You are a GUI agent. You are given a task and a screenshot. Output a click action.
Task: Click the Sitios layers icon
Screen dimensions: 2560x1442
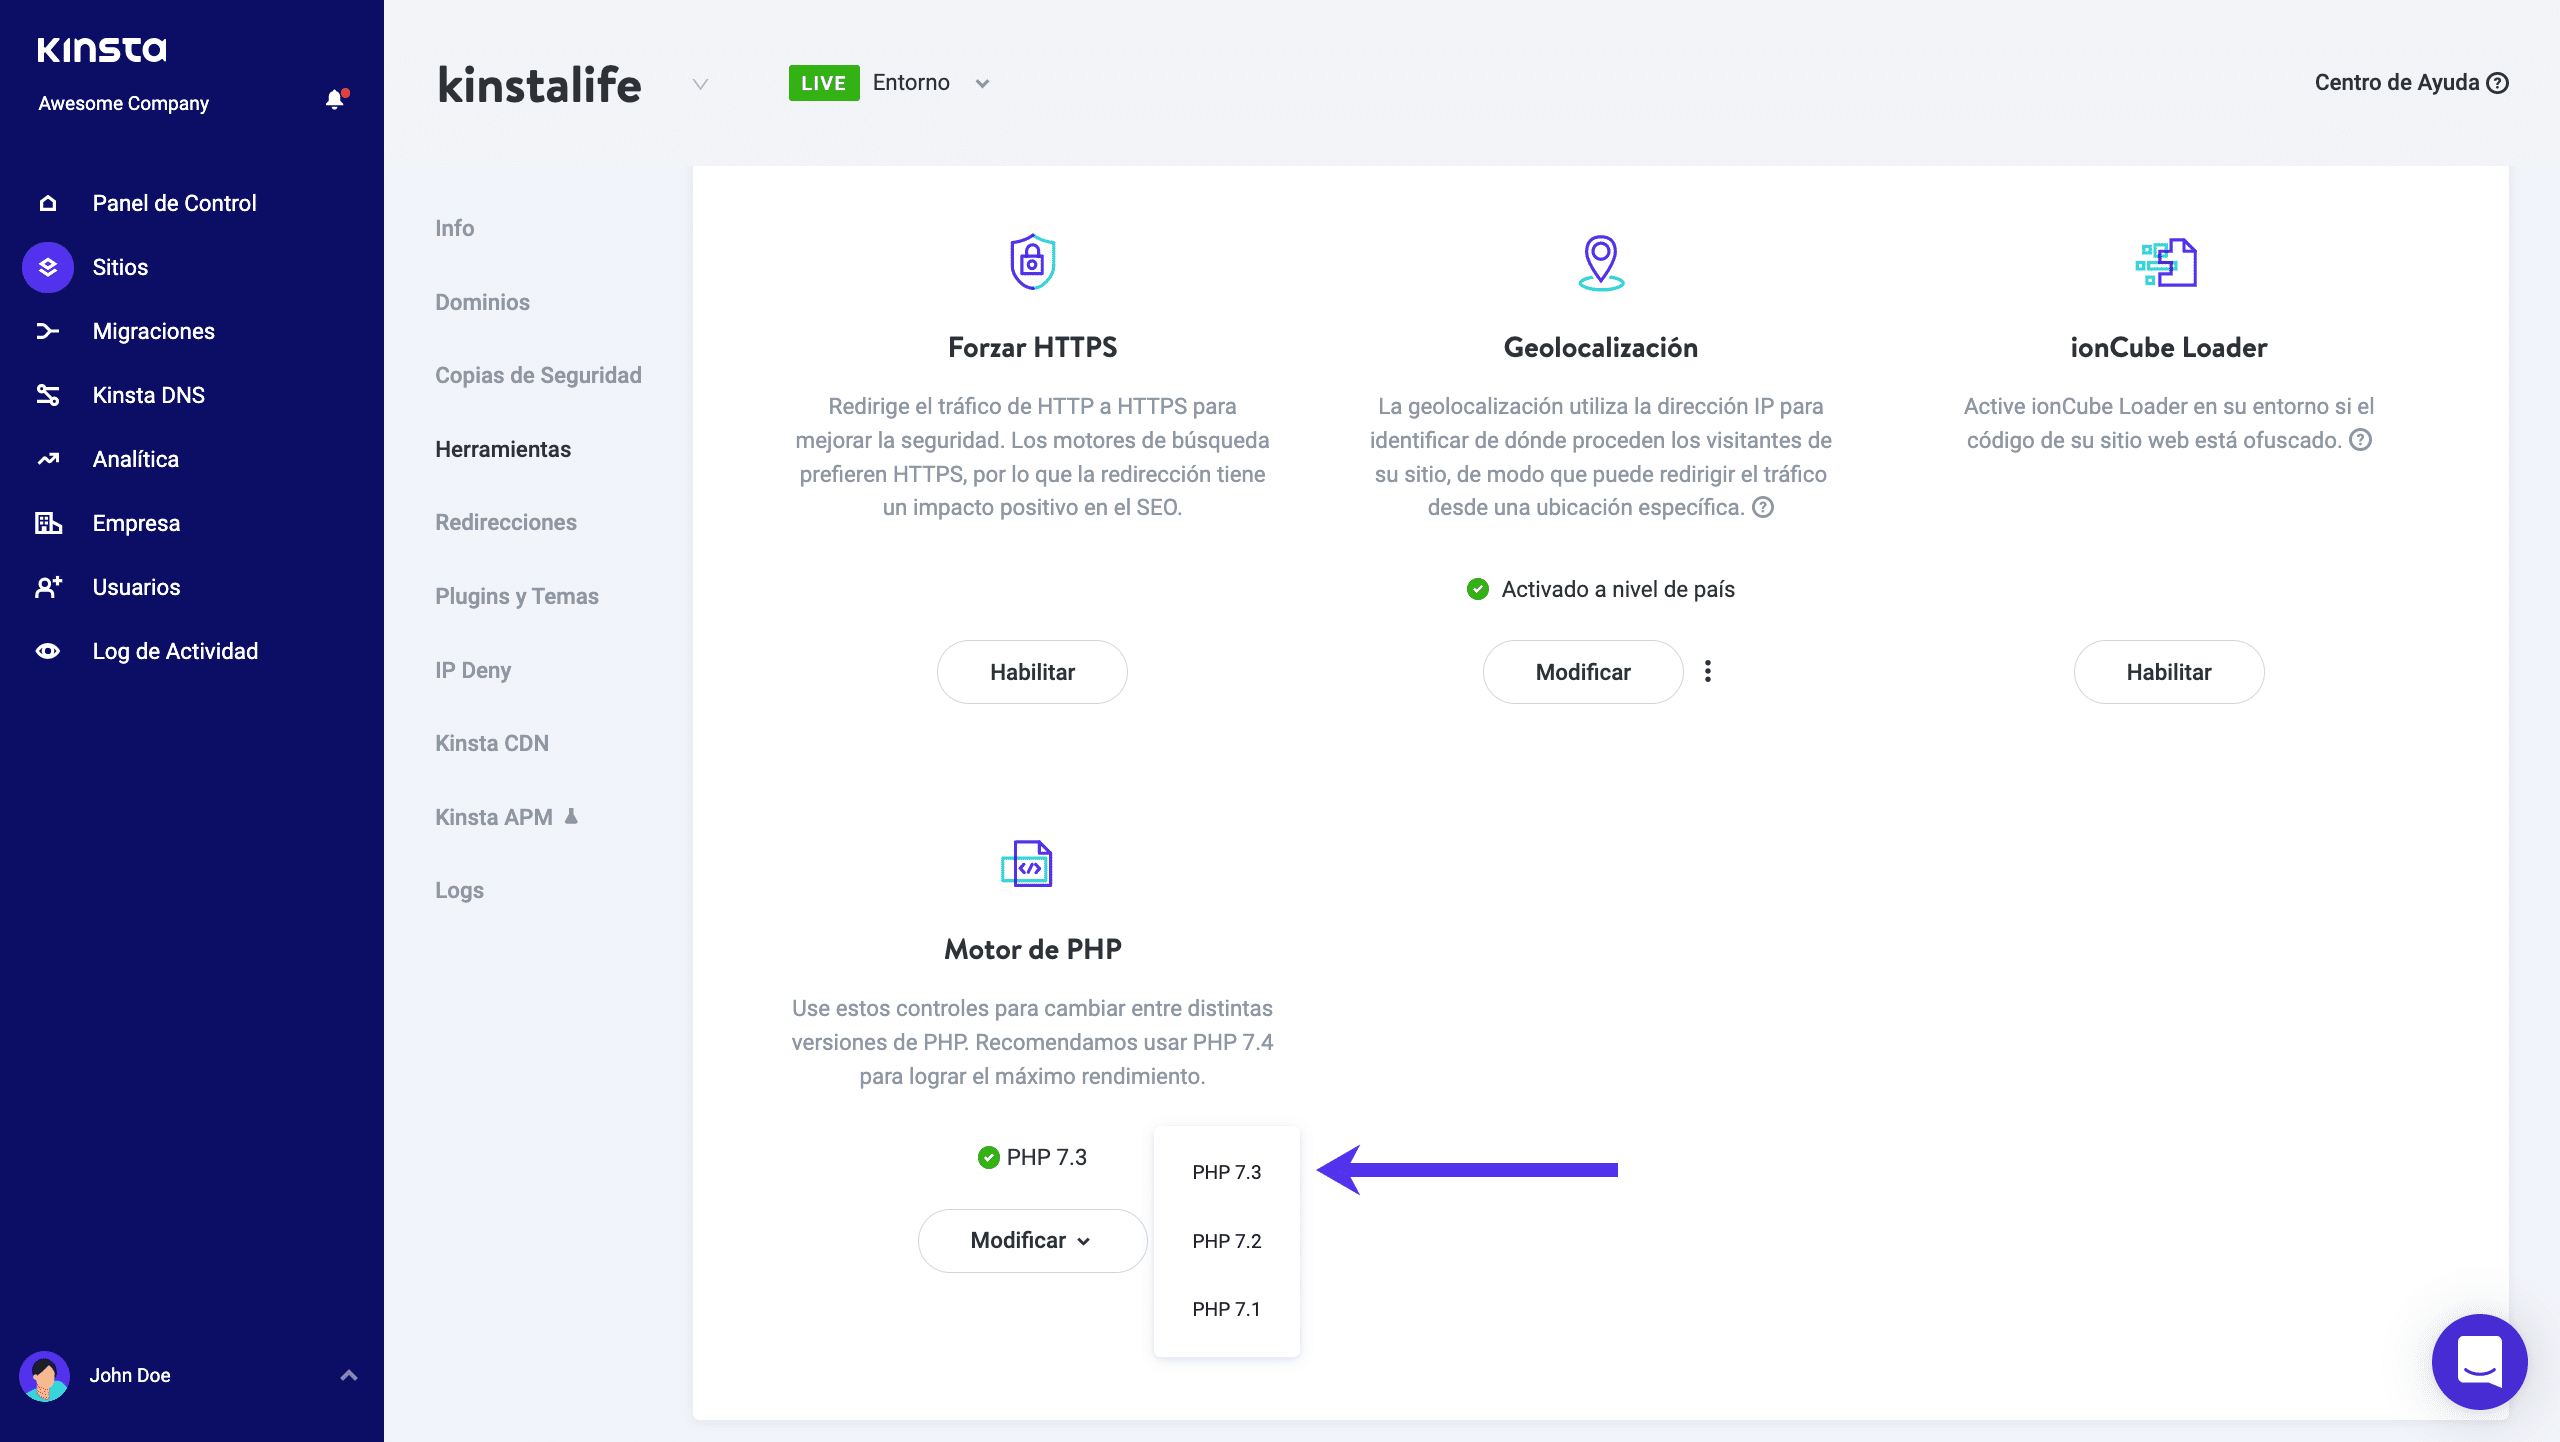(48, 267)
